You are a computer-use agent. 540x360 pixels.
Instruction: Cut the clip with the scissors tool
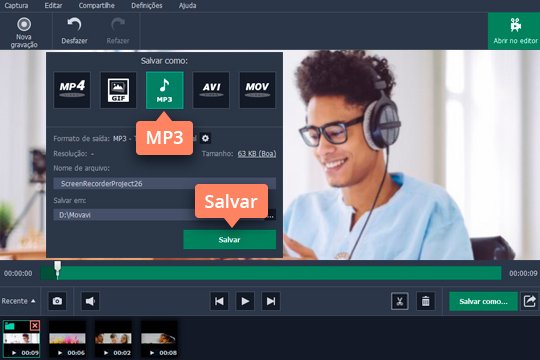tap(399, 301)
